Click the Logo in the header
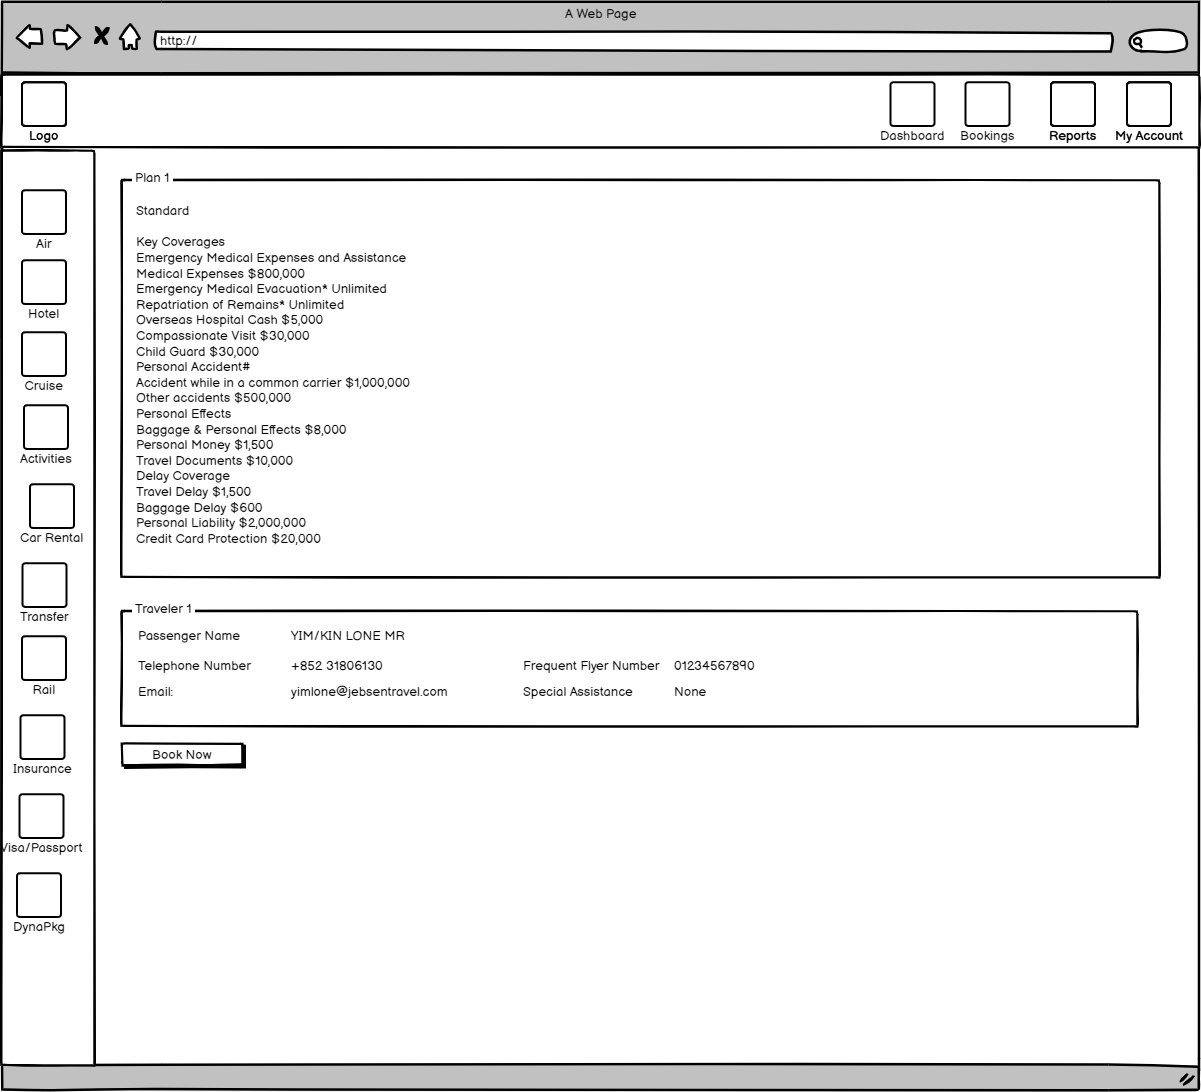This screenshot has width=1201, height=1092. (44, 104)
